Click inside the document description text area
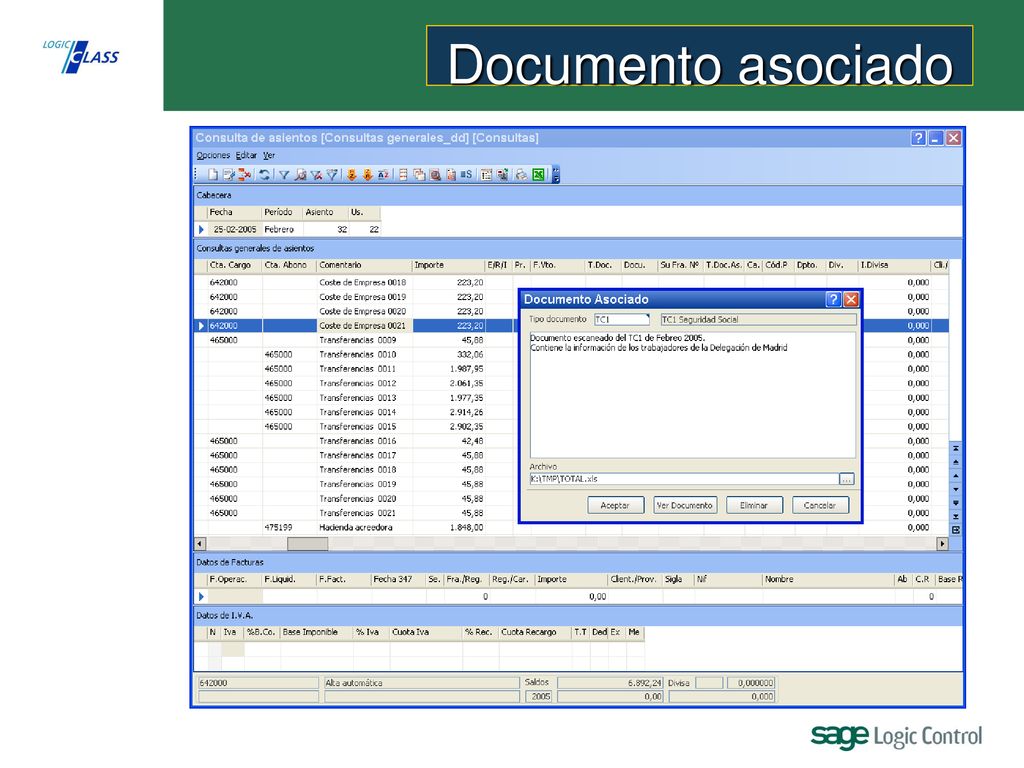The height and width of the screenshot is (768, 1024). 692,394
